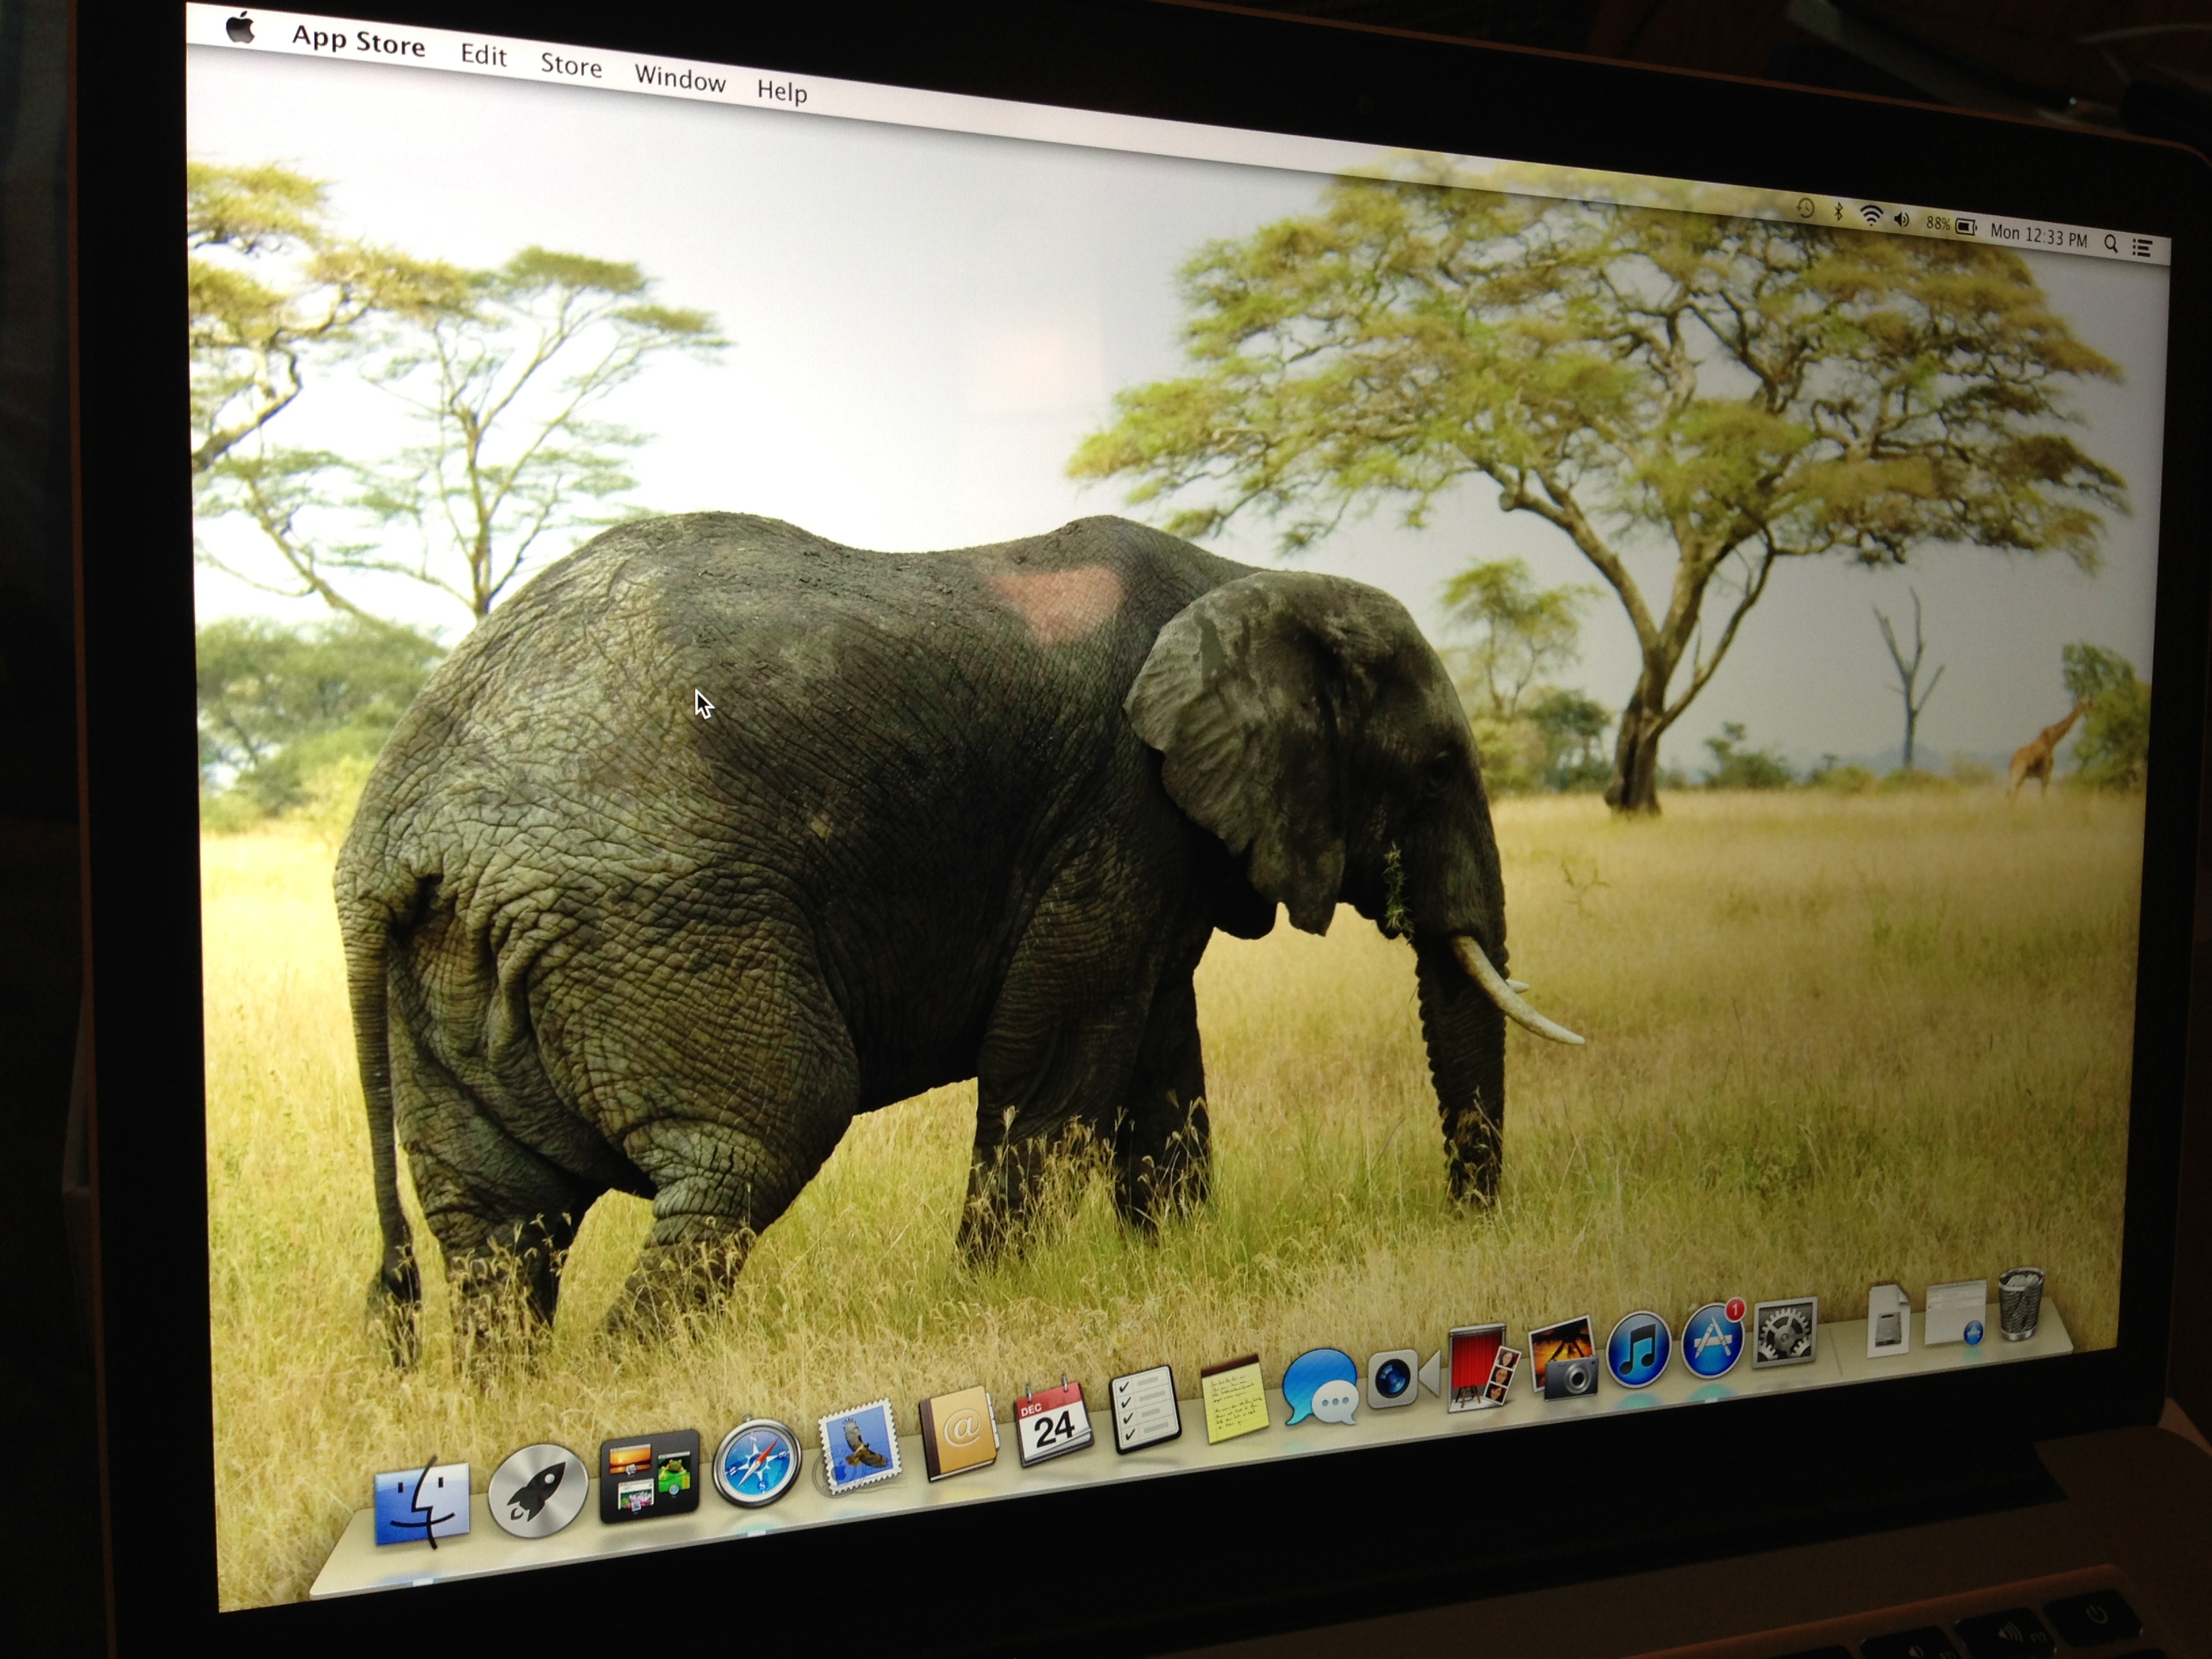Viewport: 2212px width, 1659px height.
Task: Open the Edit menu
Action: pos(483,55)
